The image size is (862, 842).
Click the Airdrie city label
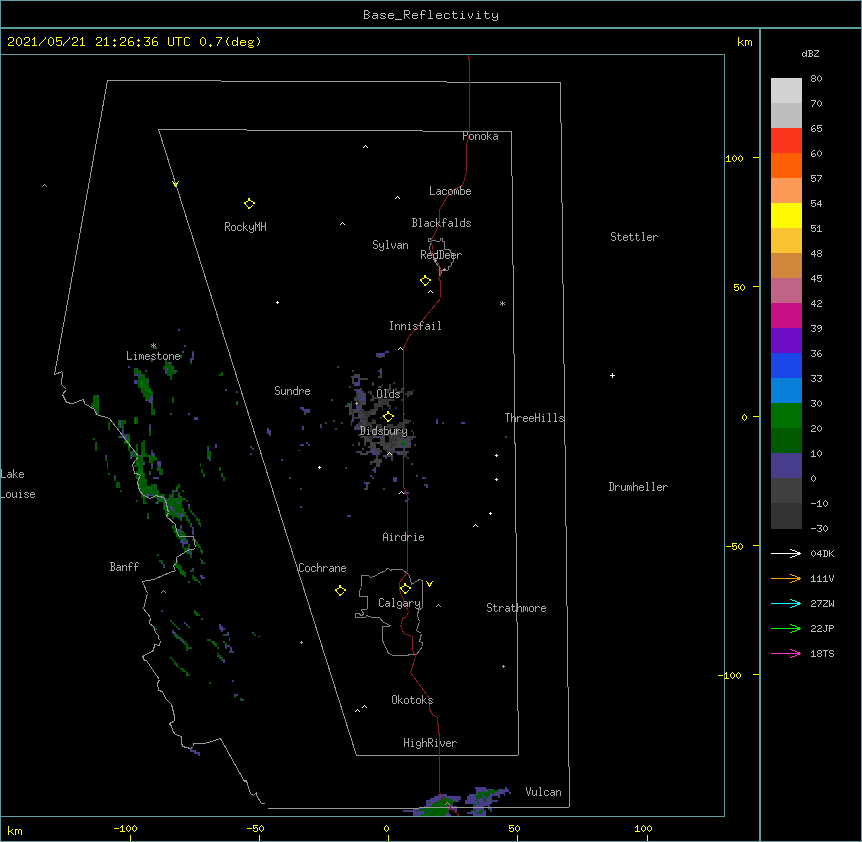404,537
